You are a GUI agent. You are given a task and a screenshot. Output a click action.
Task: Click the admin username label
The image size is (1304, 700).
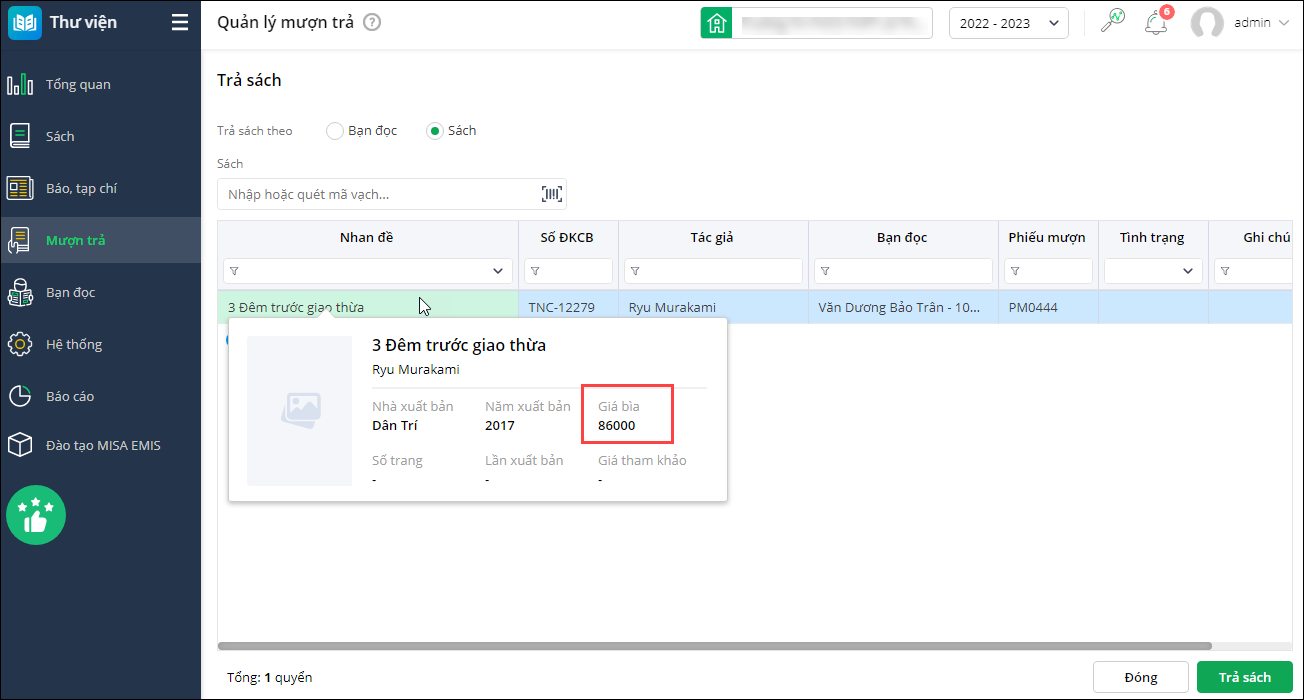click(1252, 22)
